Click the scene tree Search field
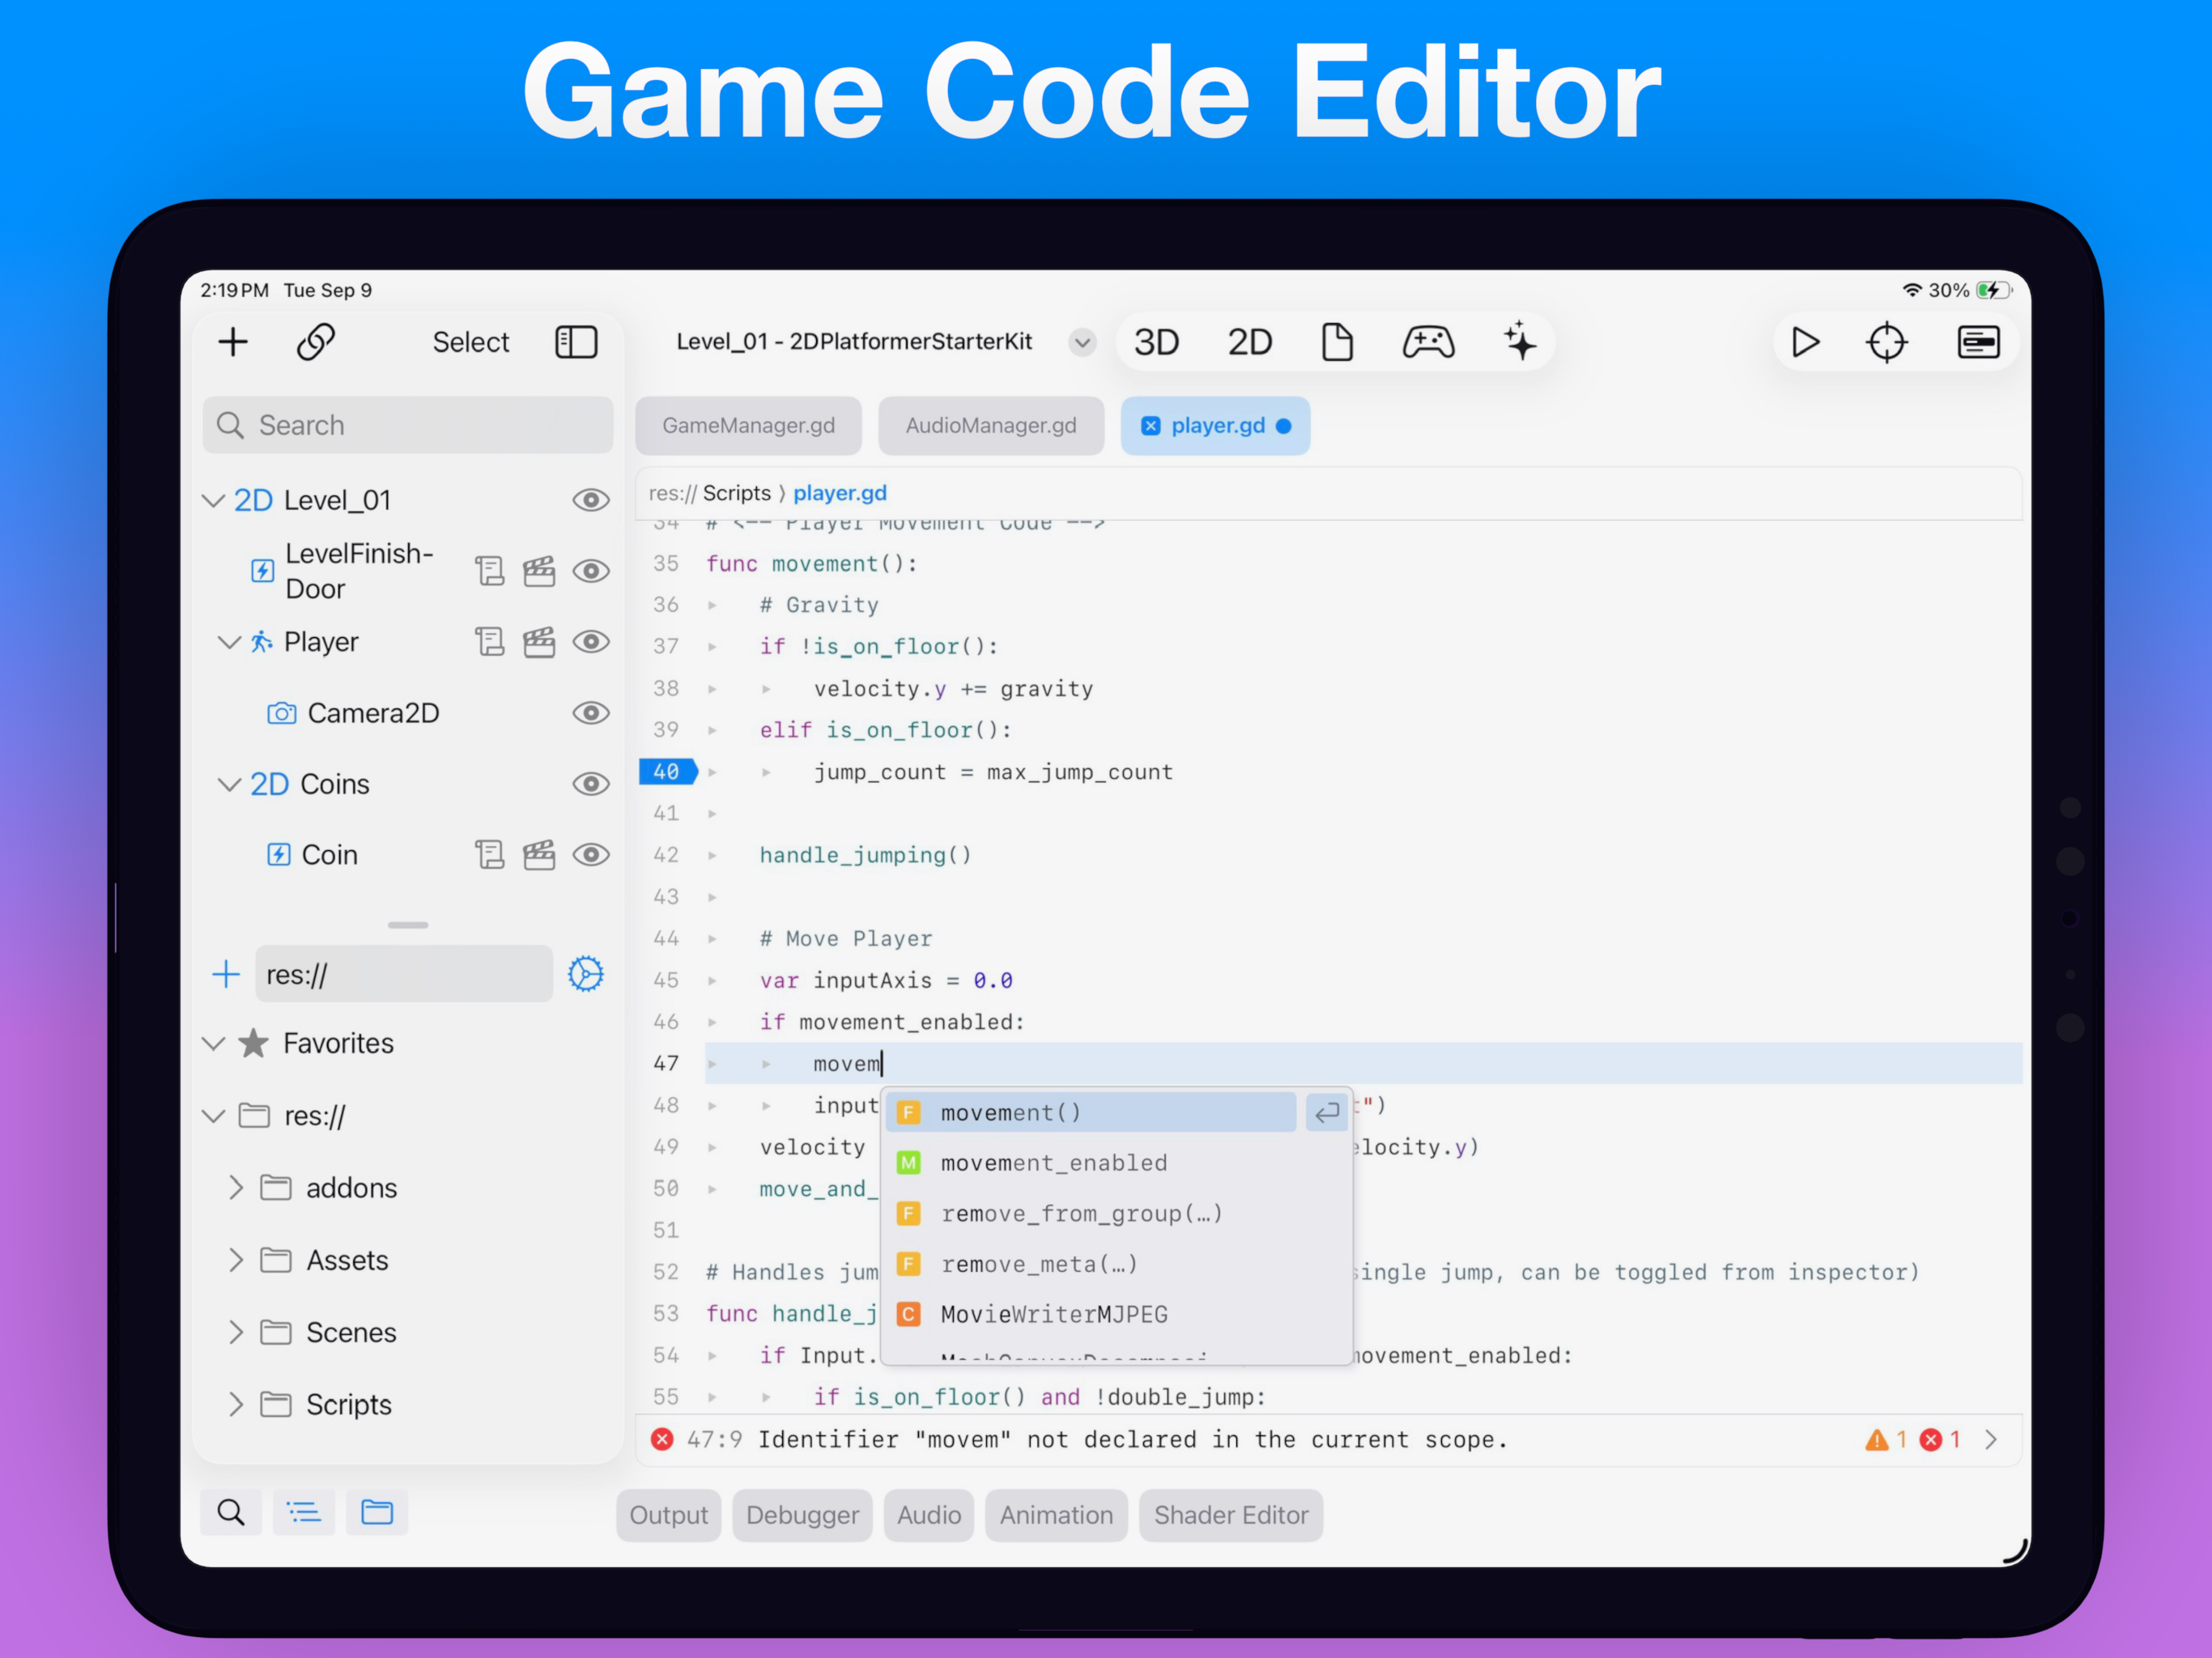This screenshot has height=1658, width=2212. click(408, 426)
